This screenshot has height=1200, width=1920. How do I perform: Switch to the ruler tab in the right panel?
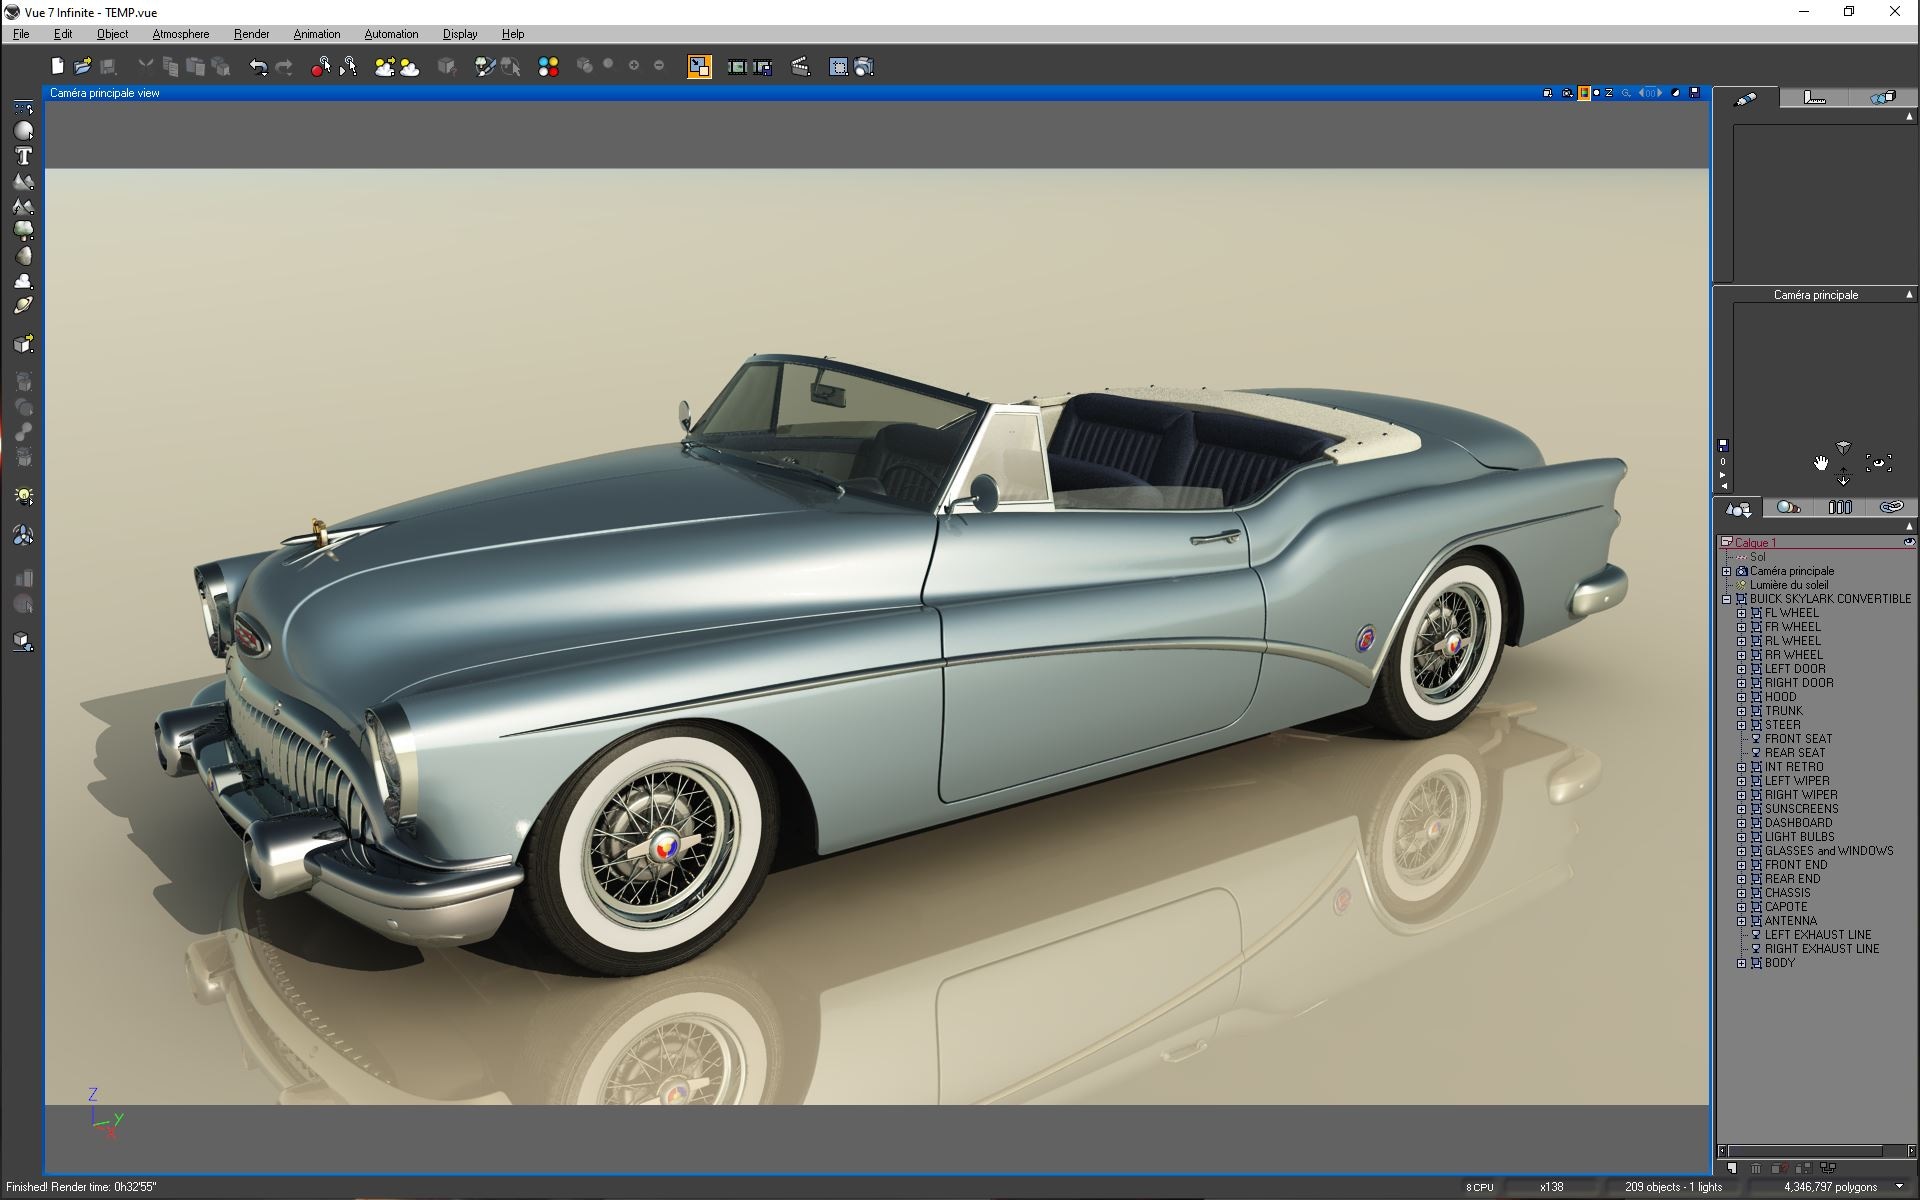pyautogui.click(x=1814, y=97)
